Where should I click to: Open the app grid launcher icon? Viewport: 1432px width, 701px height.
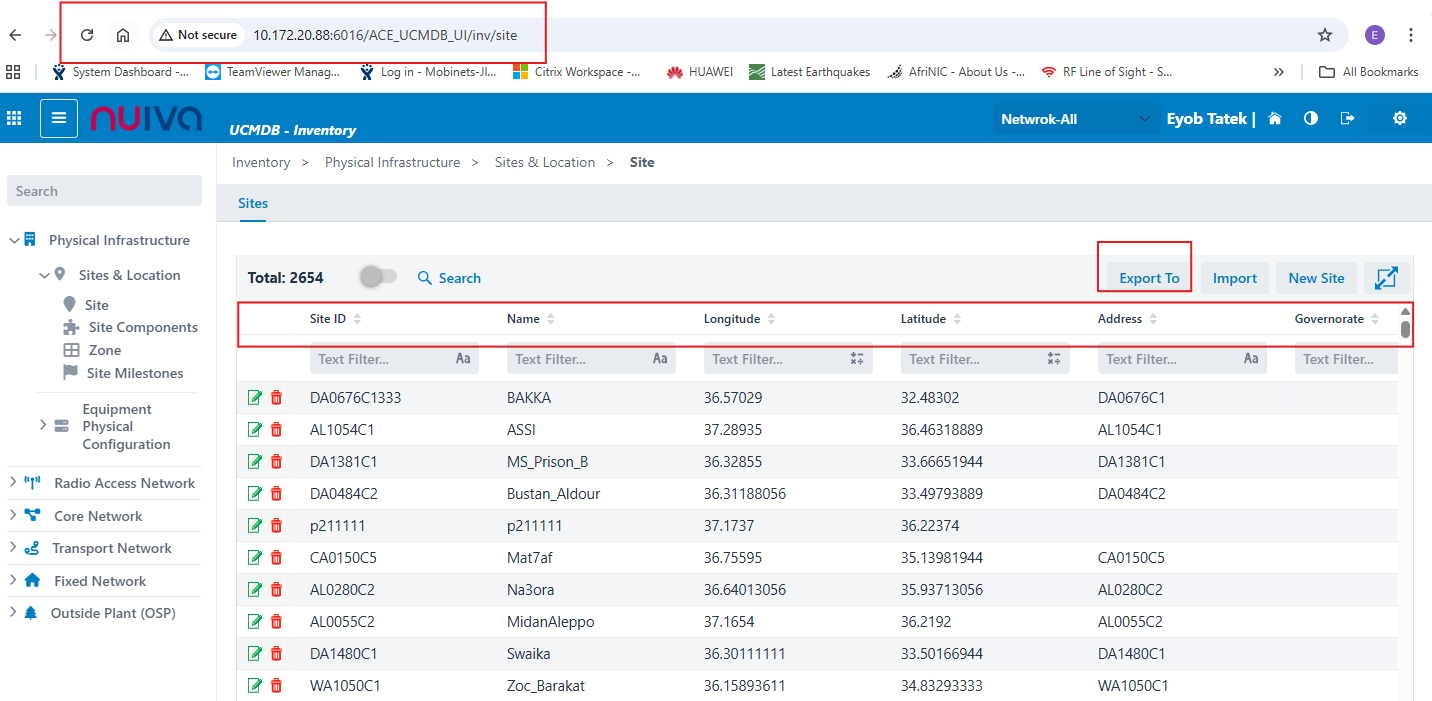point(14,118)
